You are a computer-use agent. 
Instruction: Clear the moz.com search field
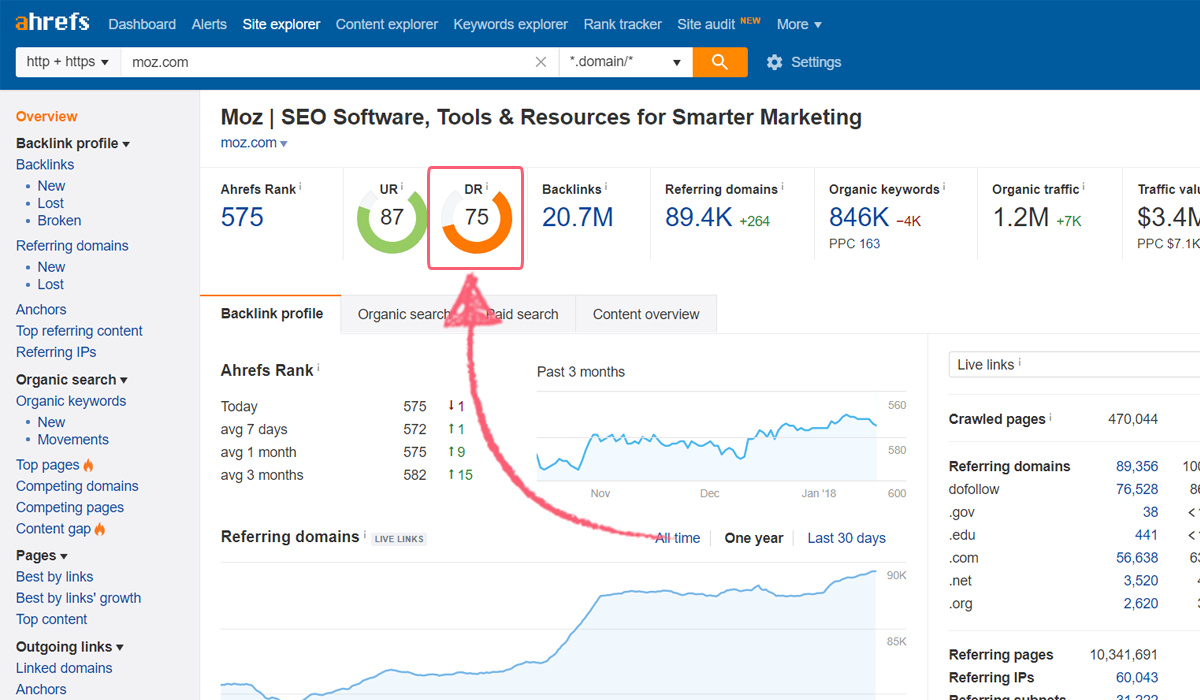pos(541,62)
